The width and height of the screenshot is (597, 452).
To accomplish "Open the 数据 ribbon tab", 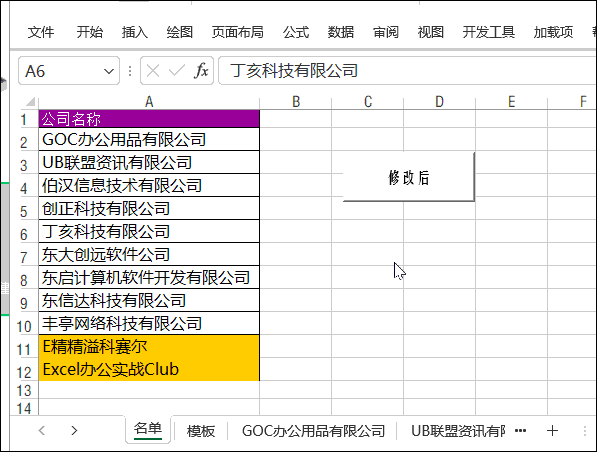I will 341,32.
